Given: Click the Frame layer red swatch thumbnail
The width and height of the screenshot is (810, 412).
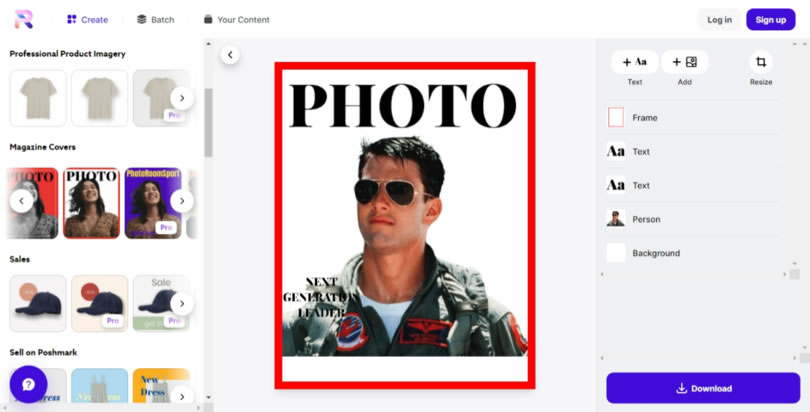Looking at the screenshot, I should 616,118.
